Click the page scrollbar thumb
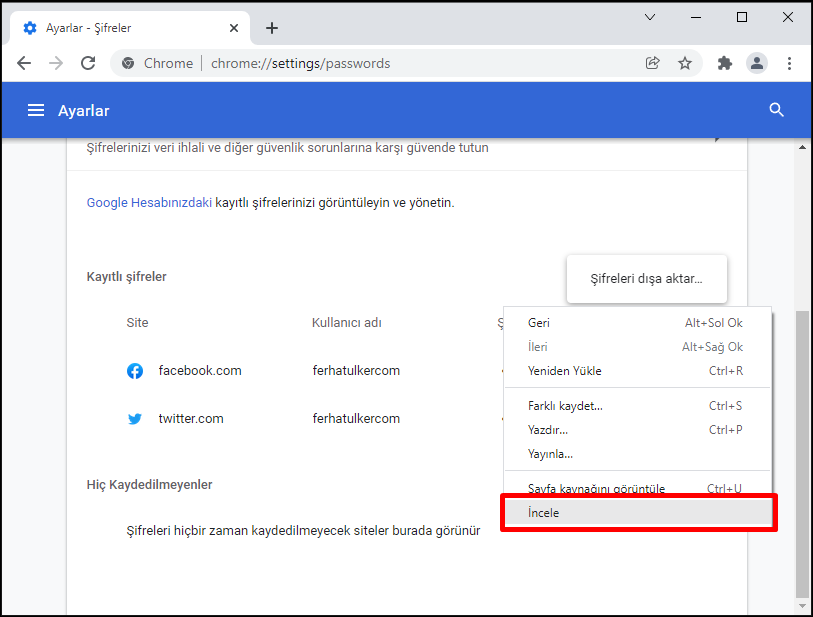Viewport: 813px width, 617px height. tap(802, 454)
